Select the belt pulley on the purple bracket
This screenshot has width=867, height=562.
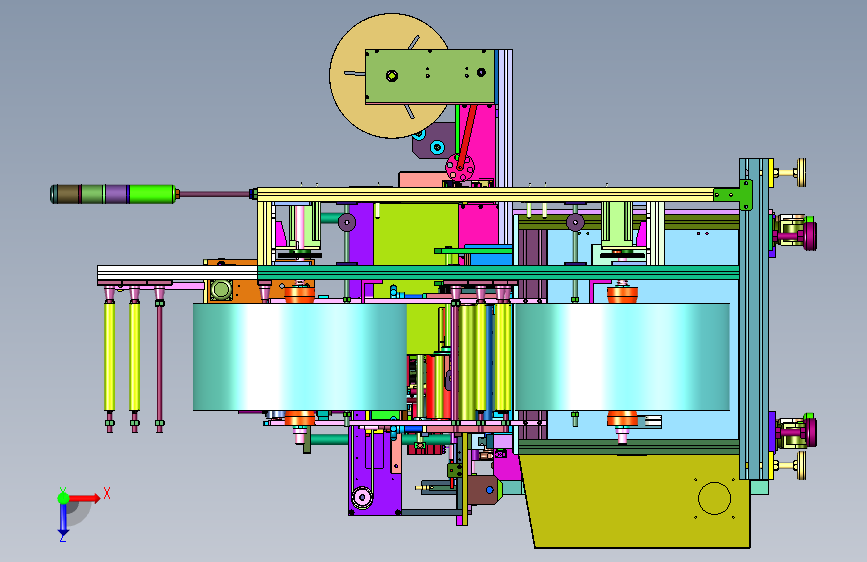pyautogui.click(x=362, y=497)
